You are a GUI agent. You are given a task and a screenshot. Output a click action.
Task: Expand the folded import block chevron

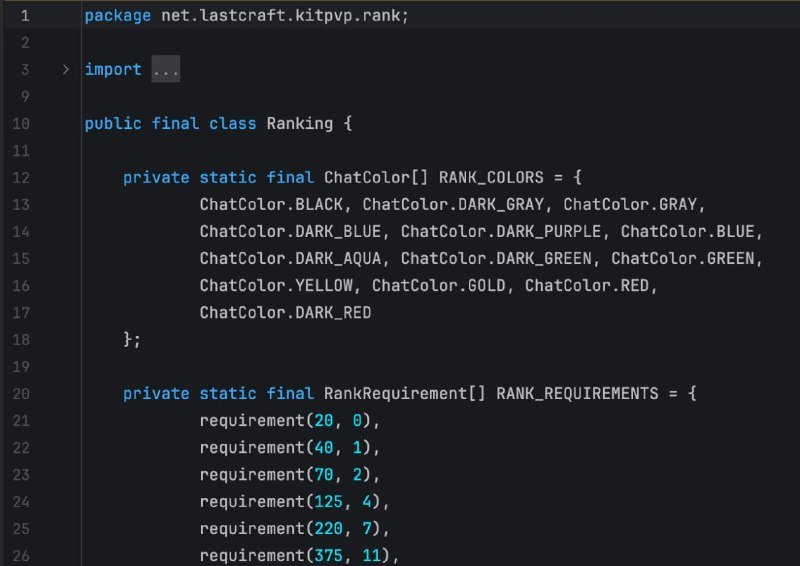point(65,69)
